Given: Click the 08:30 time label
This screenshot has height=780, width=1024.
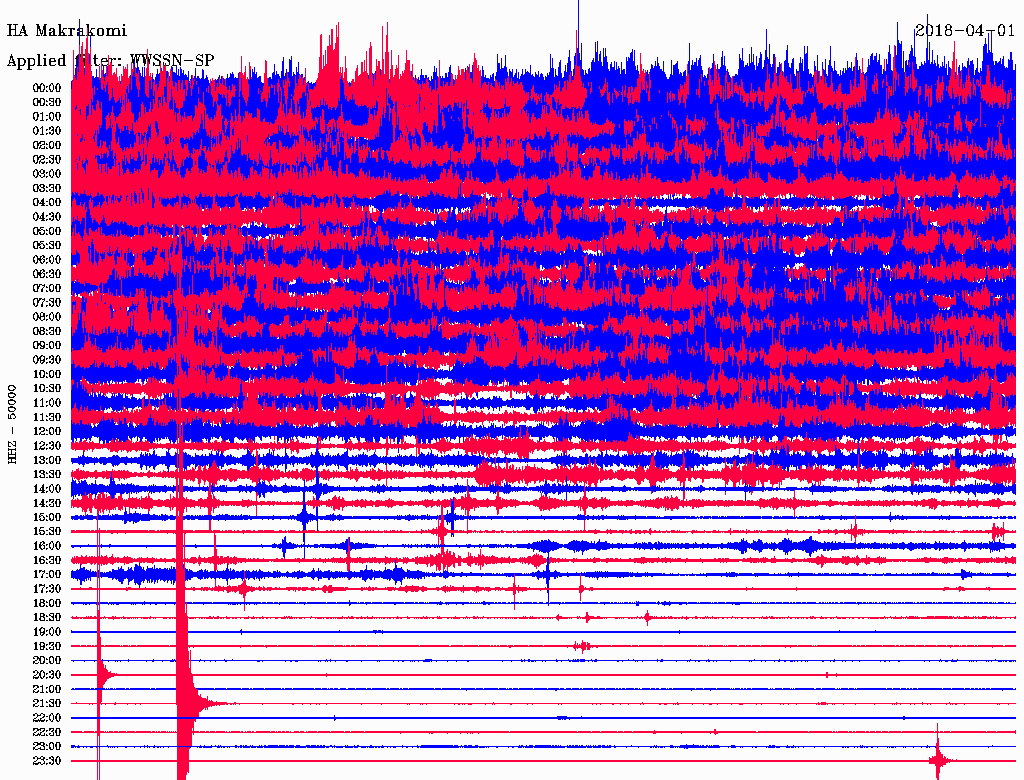Looking at the screenshot, I should 47,331.
